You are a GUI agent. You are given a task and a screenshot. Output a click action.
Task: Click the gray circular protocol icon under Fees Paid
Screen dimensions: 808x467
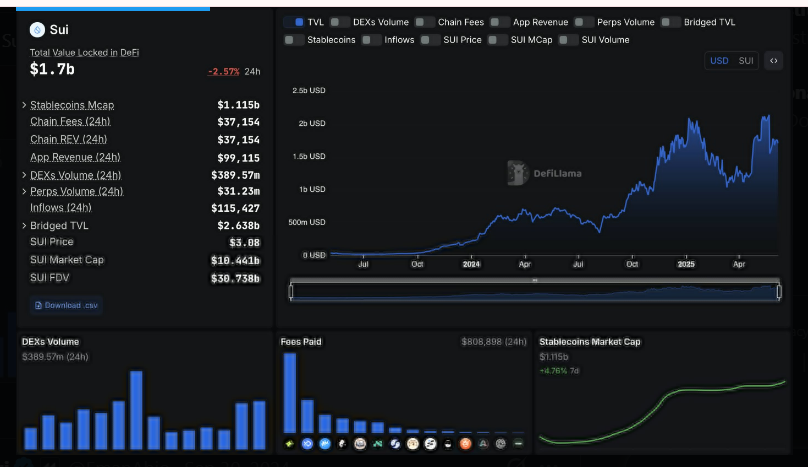[501, 443]
